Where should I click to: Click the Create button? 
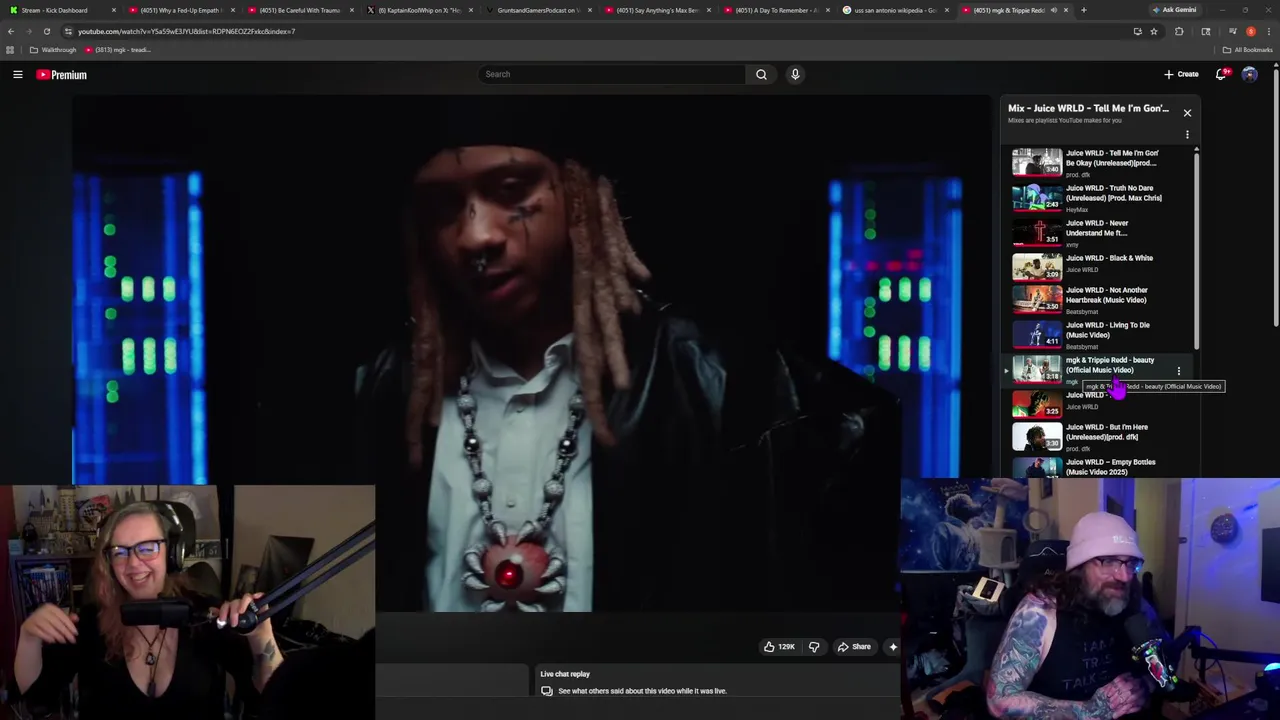coord(1181,74)
